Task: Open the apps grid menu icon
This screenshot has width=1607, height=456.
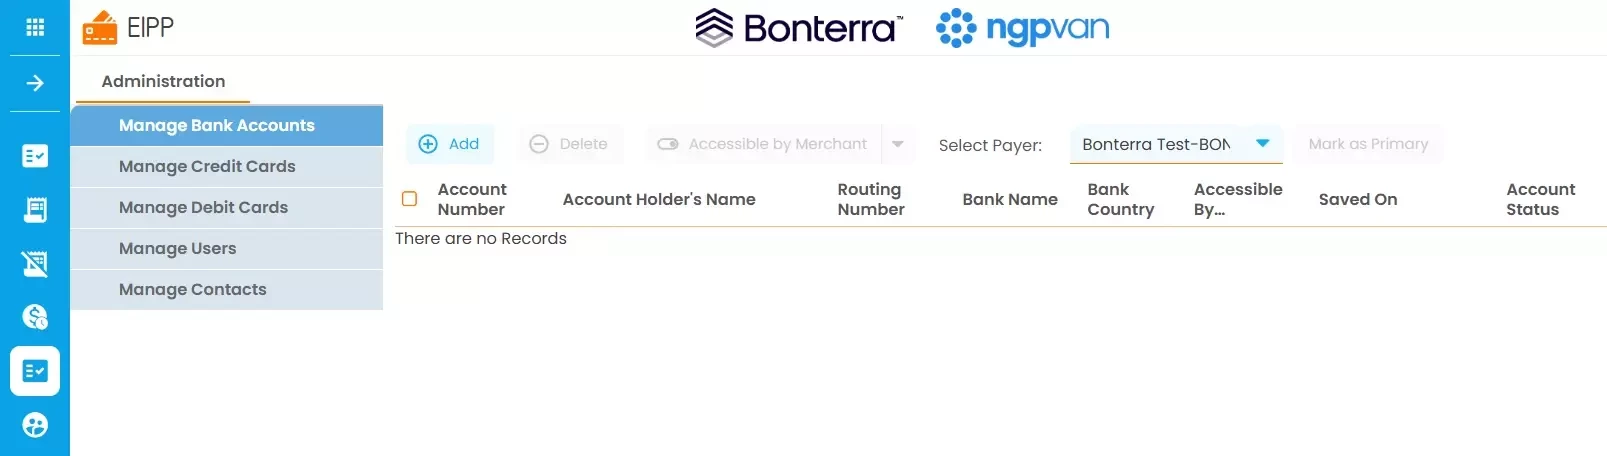Action: tap(35, 27)
